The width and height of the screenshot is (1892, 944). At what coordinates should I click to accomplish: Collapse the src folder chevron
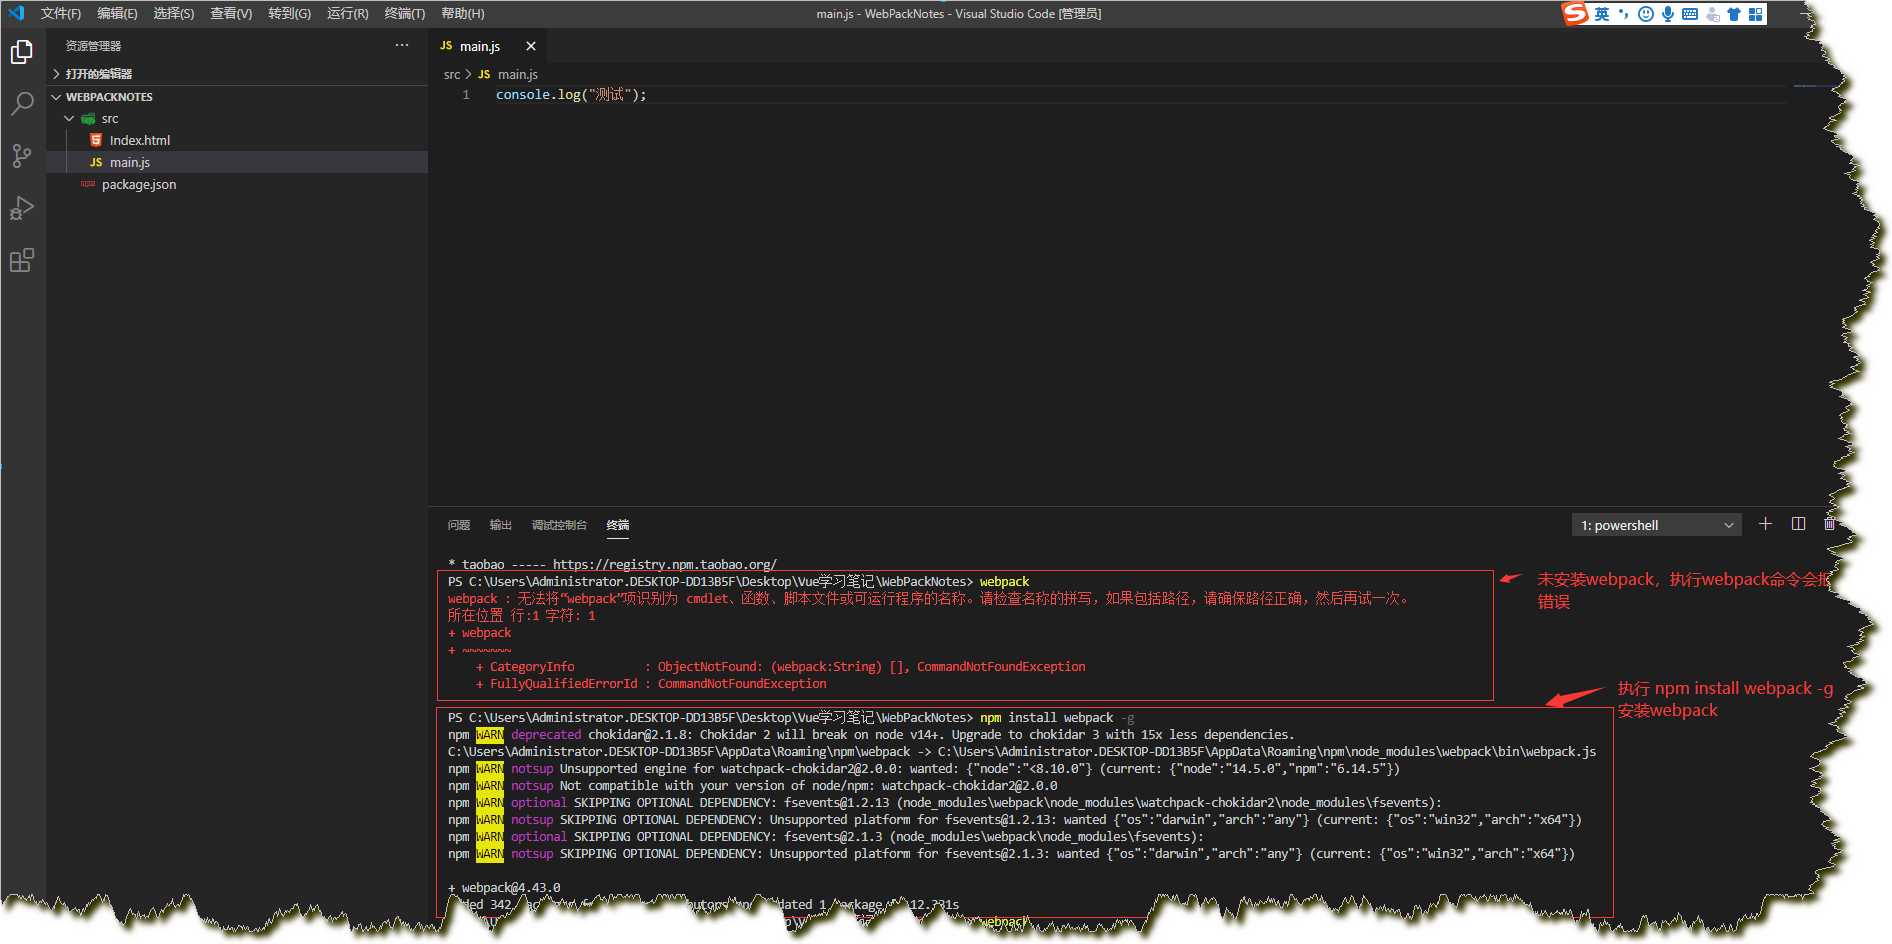(69, 118)
